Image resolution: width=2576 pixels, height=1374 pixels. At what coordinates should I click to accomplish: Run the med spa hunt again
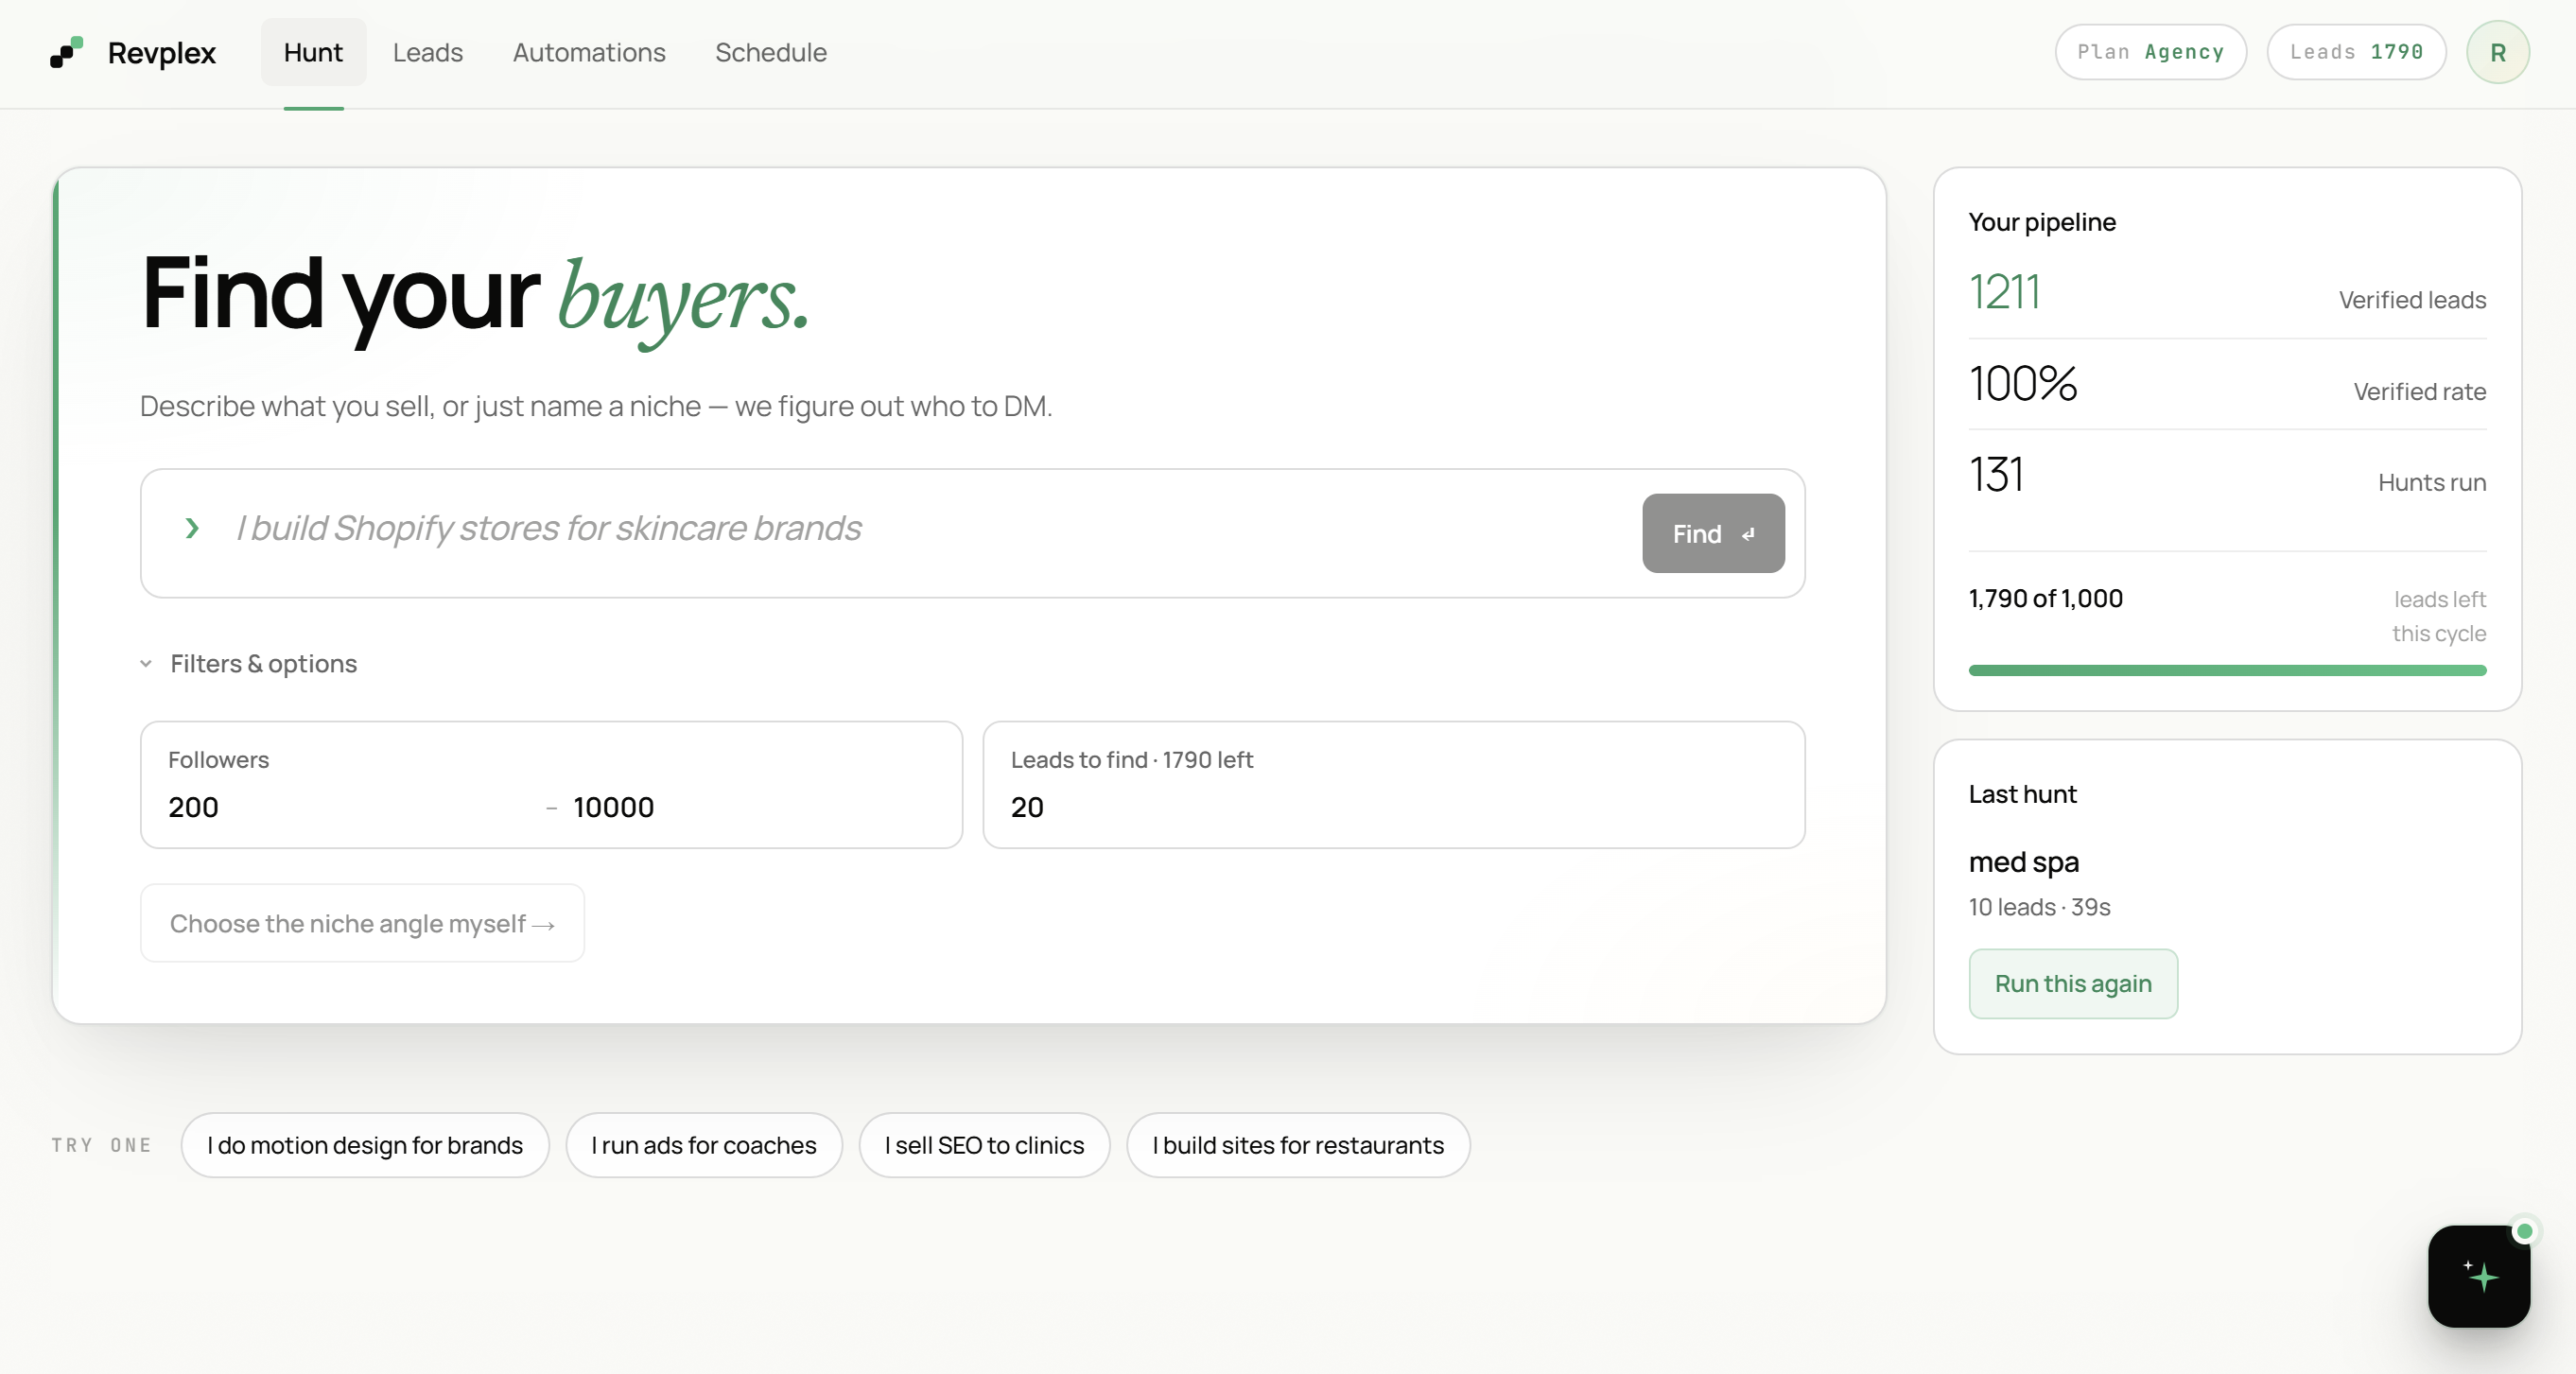[x=2073, y=984]
